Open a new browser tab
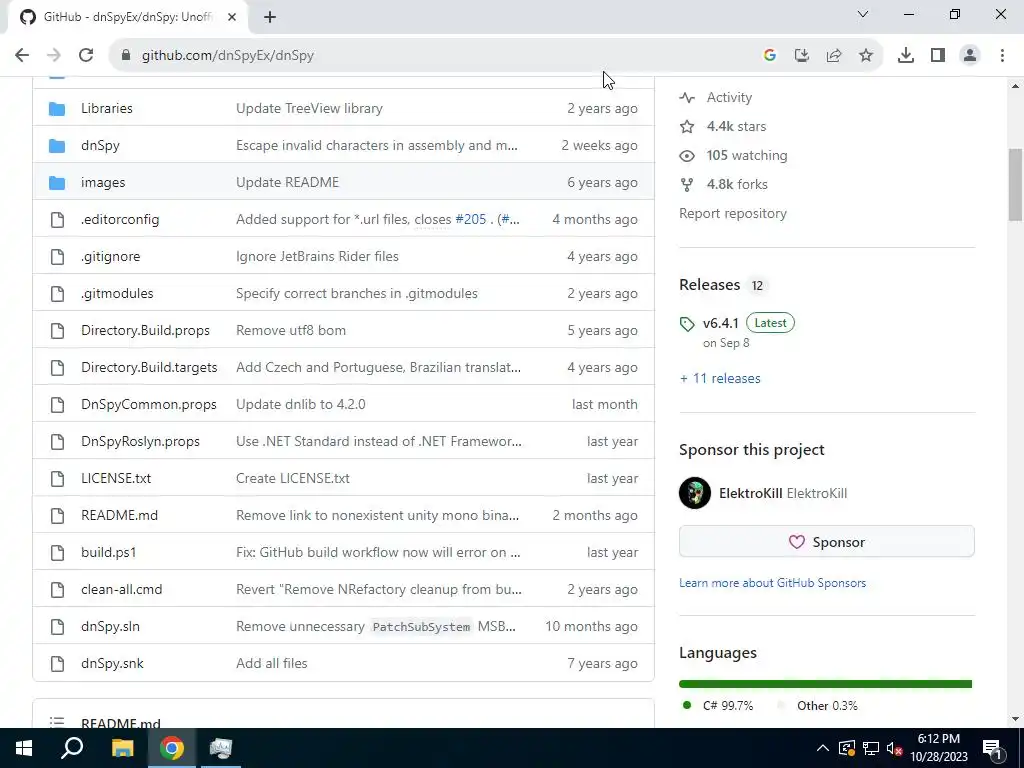 click(270, 18)
